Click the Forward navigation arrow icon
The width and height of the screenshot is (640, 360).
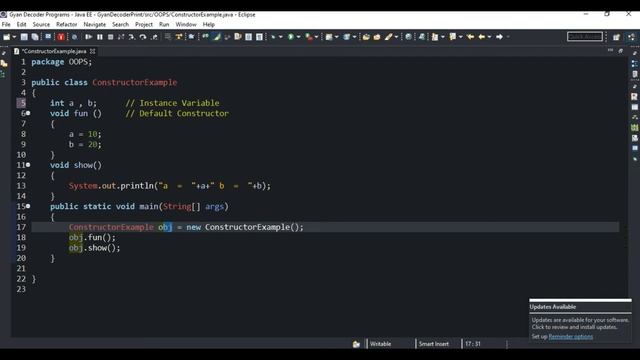499,37
